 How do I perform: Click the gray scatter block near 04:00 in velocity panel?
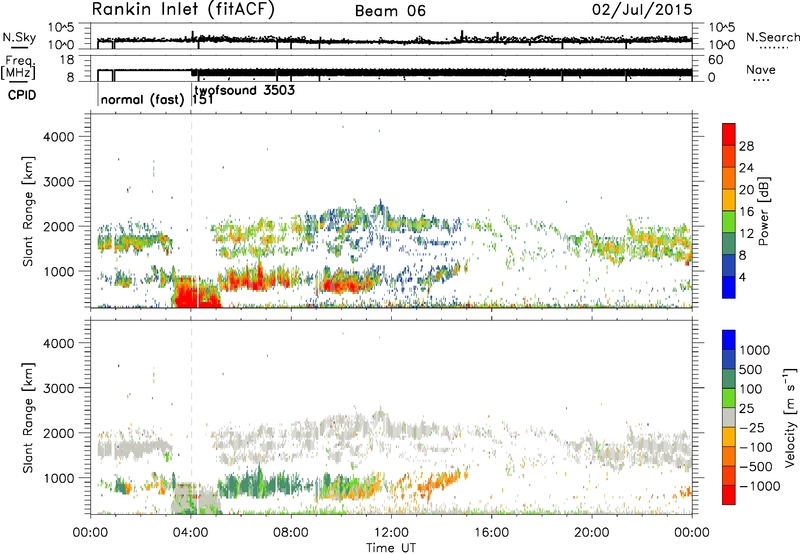[x=196, y=499]
